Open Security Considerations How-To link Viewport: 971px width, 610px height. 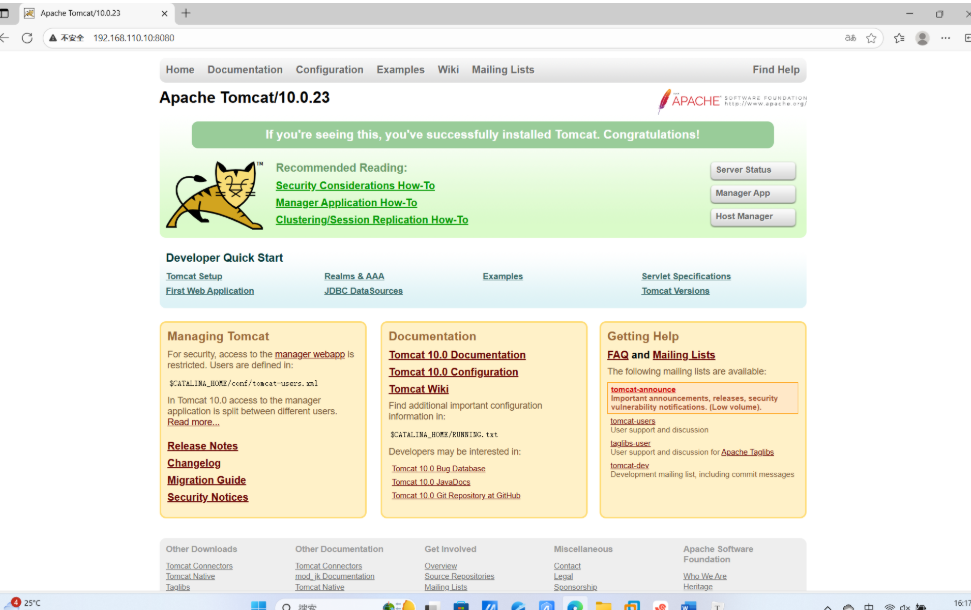(x=355, y=186)
